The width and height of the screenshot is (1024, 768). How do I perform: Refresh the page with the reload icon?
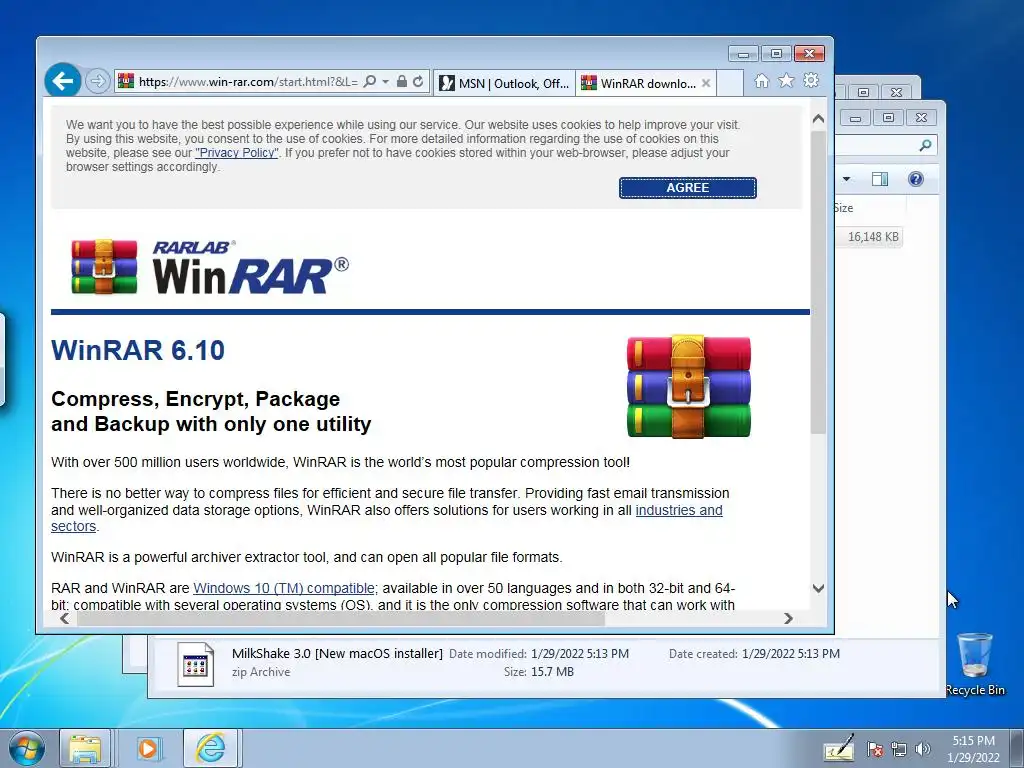(x=418, y=82)
